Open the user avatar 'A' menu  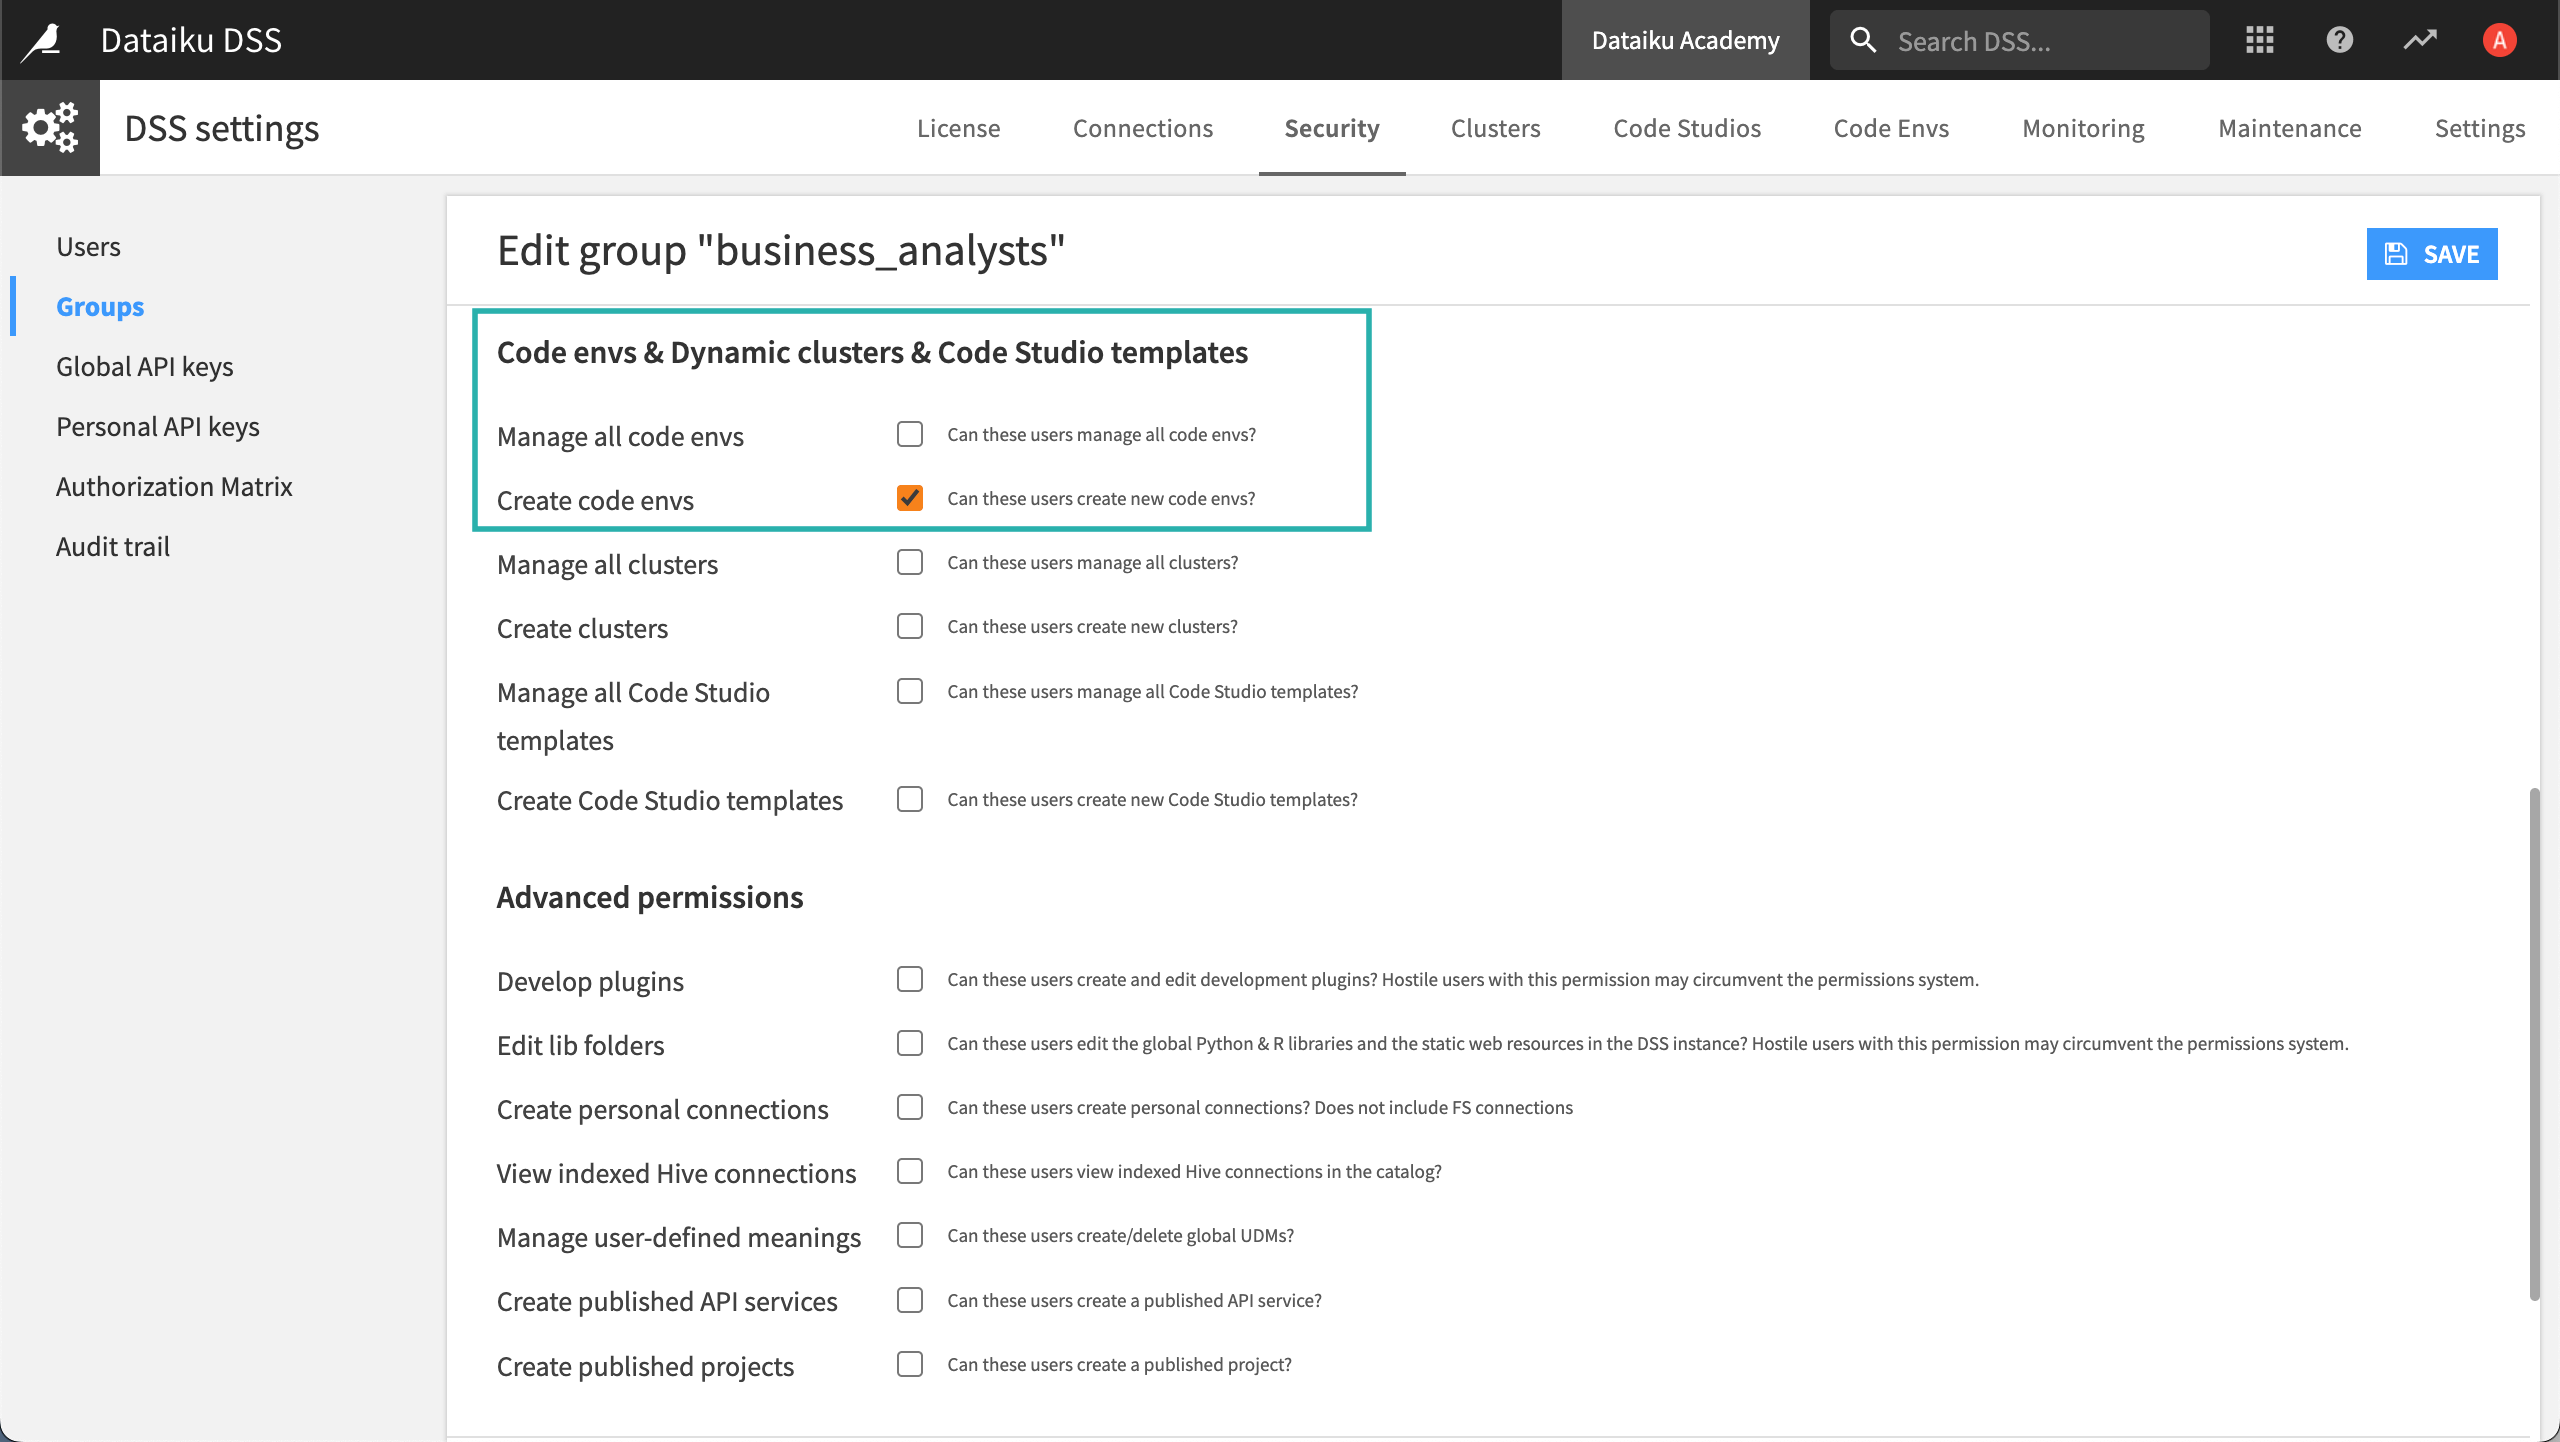click(x=2499, y=39)
